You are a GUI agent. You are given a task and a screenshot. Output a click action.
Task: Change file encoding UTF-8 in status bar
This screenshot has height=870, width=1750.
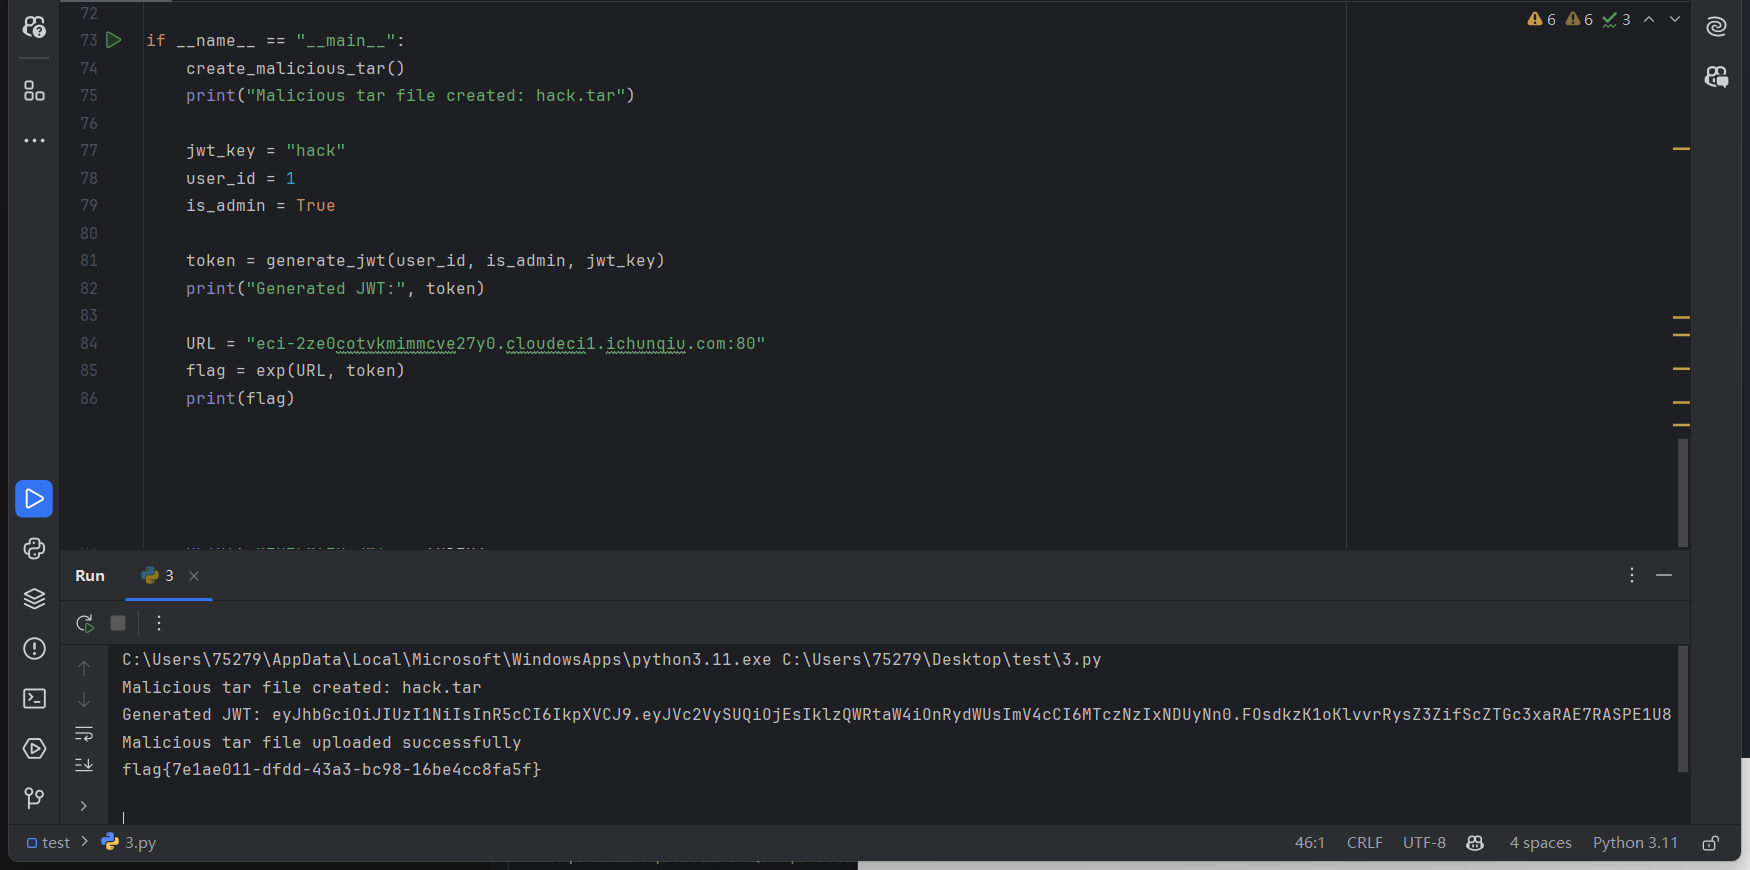point(1424,843)
